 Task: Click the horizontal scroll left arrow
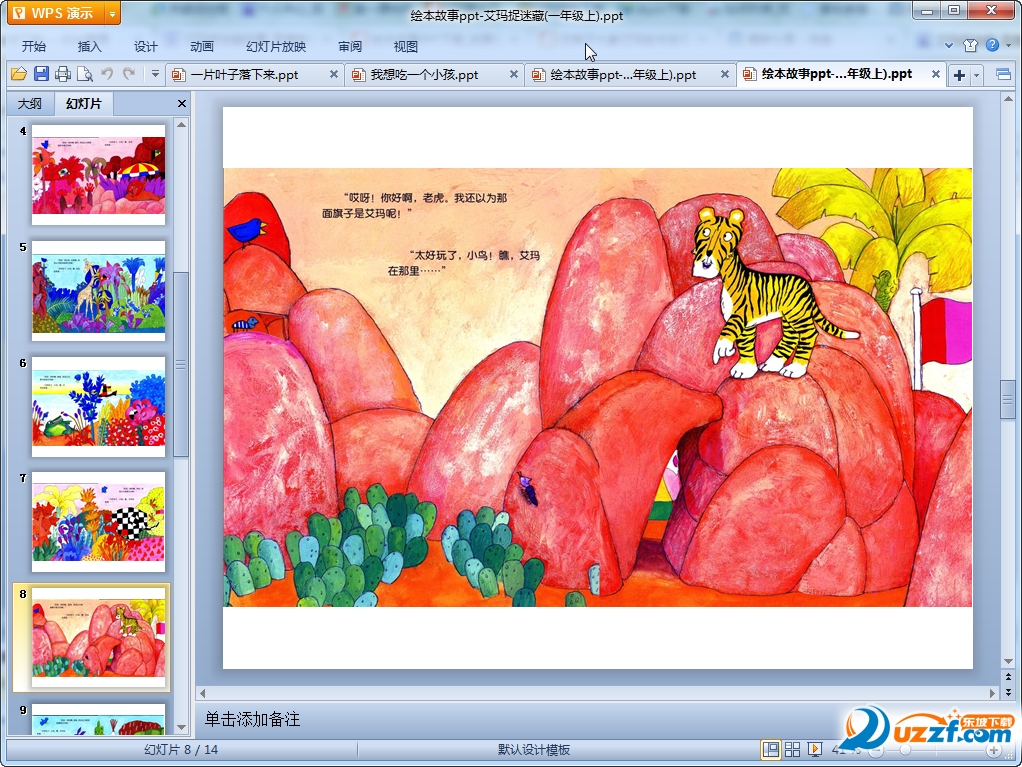click(203, 693)
